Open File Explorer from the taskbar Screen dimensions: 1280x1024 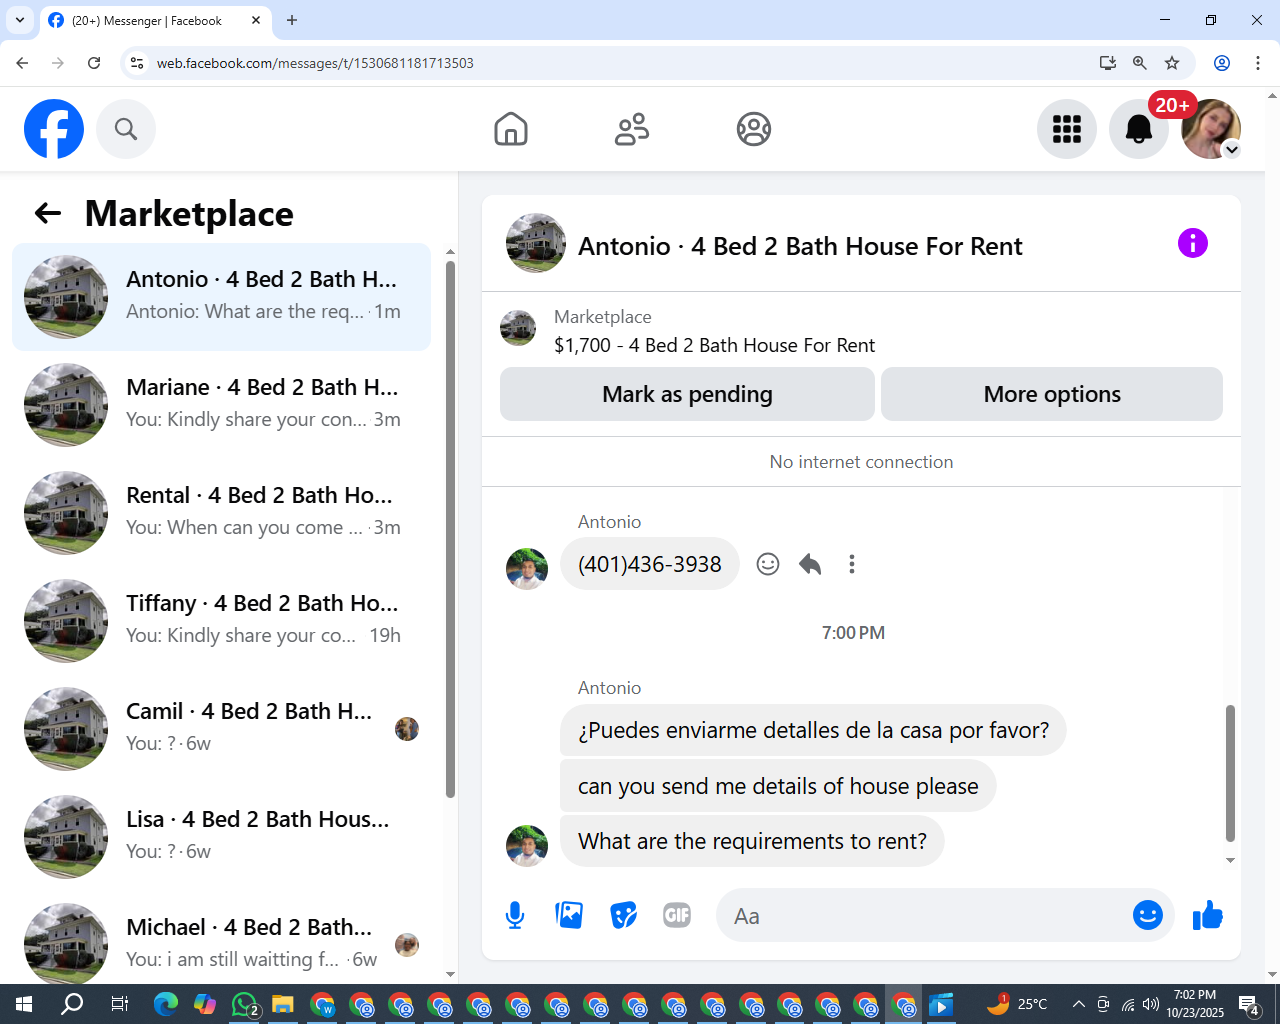(x=283, y=1004)
